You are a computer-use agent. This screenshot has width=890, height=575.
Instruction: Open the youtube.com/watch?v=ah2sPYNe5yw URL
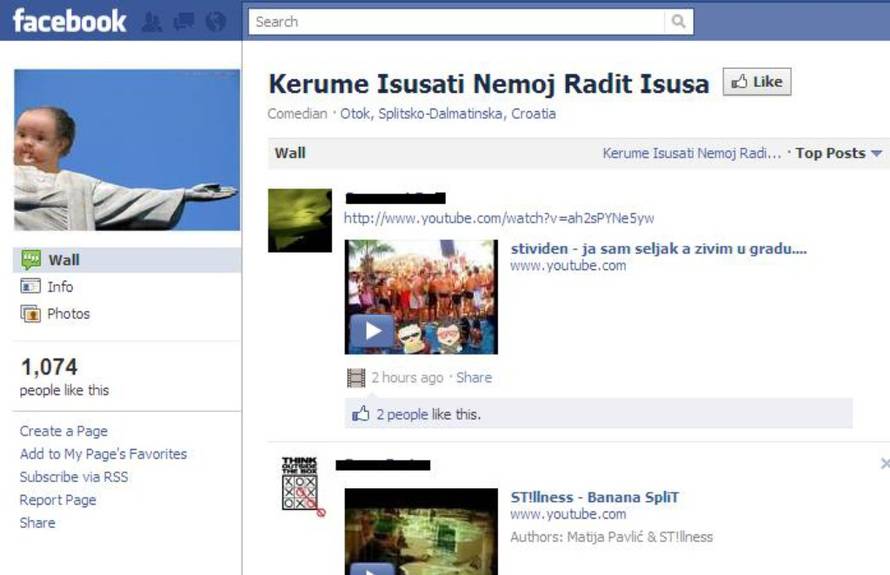(499, 218)
